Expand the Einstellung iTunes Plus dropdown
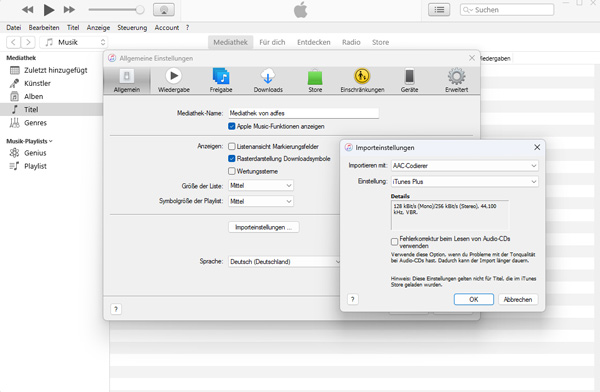The width and height of the screenshot is (600, 392). coord(465,182)
